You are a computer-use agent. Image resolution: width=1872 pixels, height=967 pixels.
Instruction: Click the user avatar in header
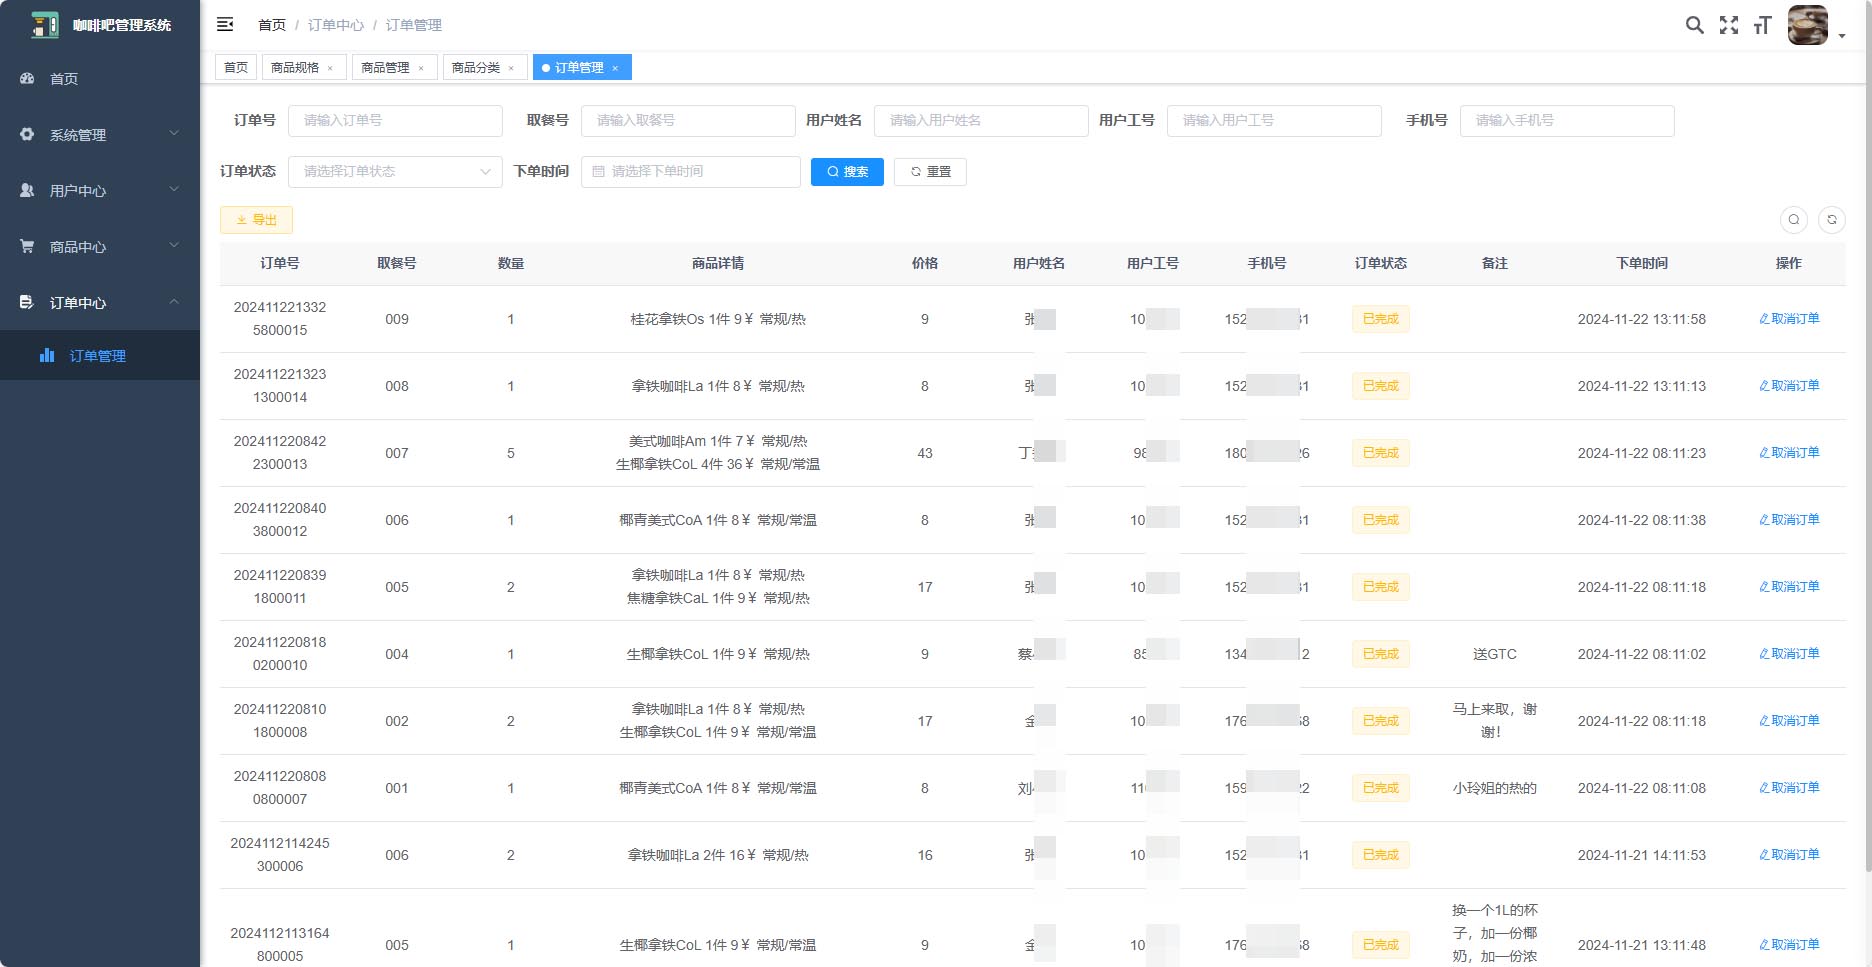click(x=1807, y=25)
